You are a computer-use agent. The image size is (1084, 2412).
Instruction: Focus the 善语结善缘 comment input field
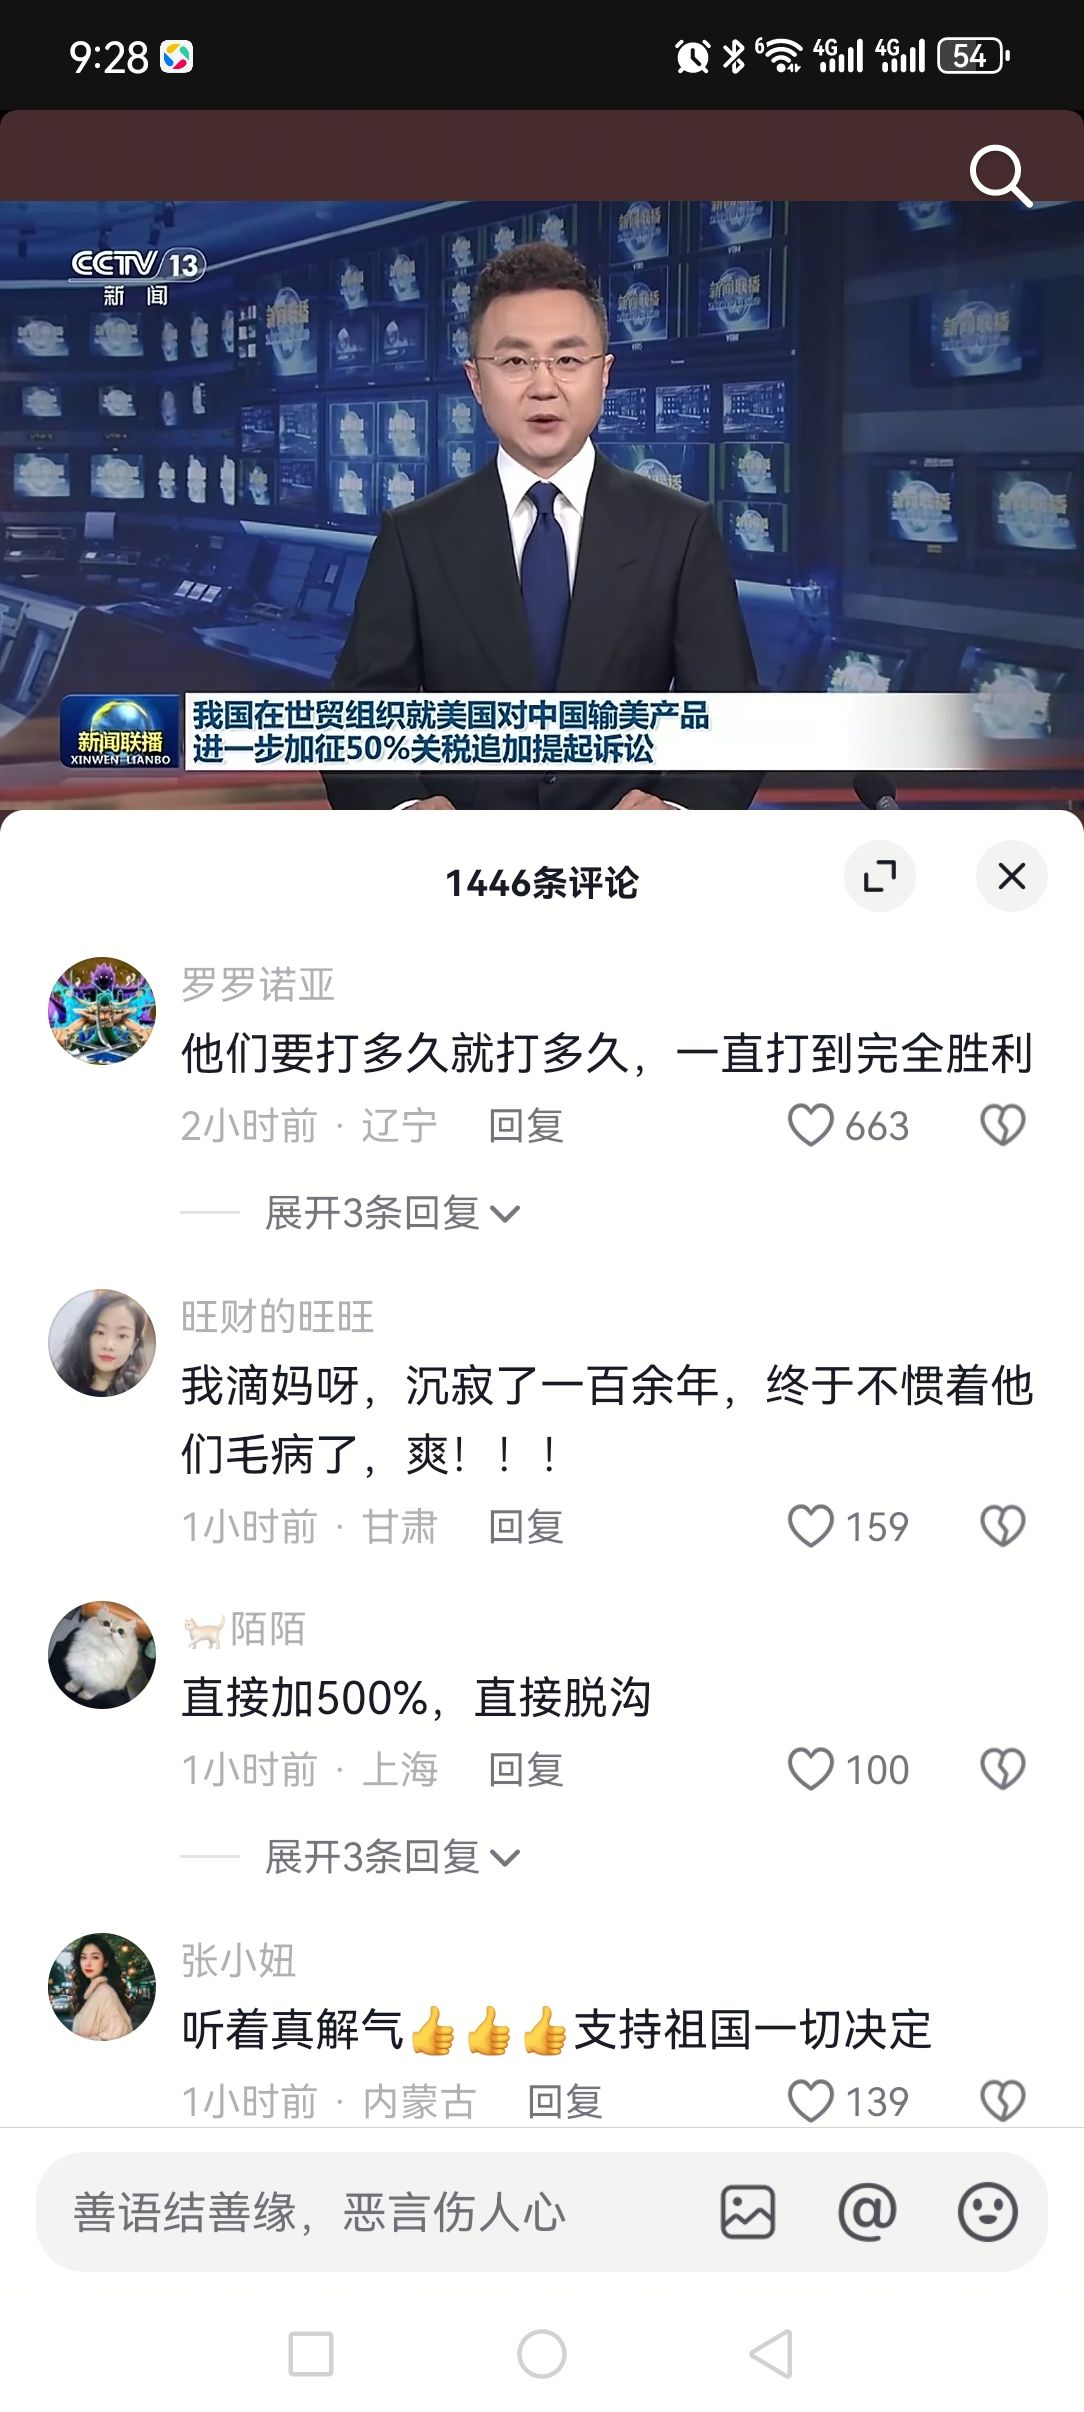click(x=380, y=2211)
